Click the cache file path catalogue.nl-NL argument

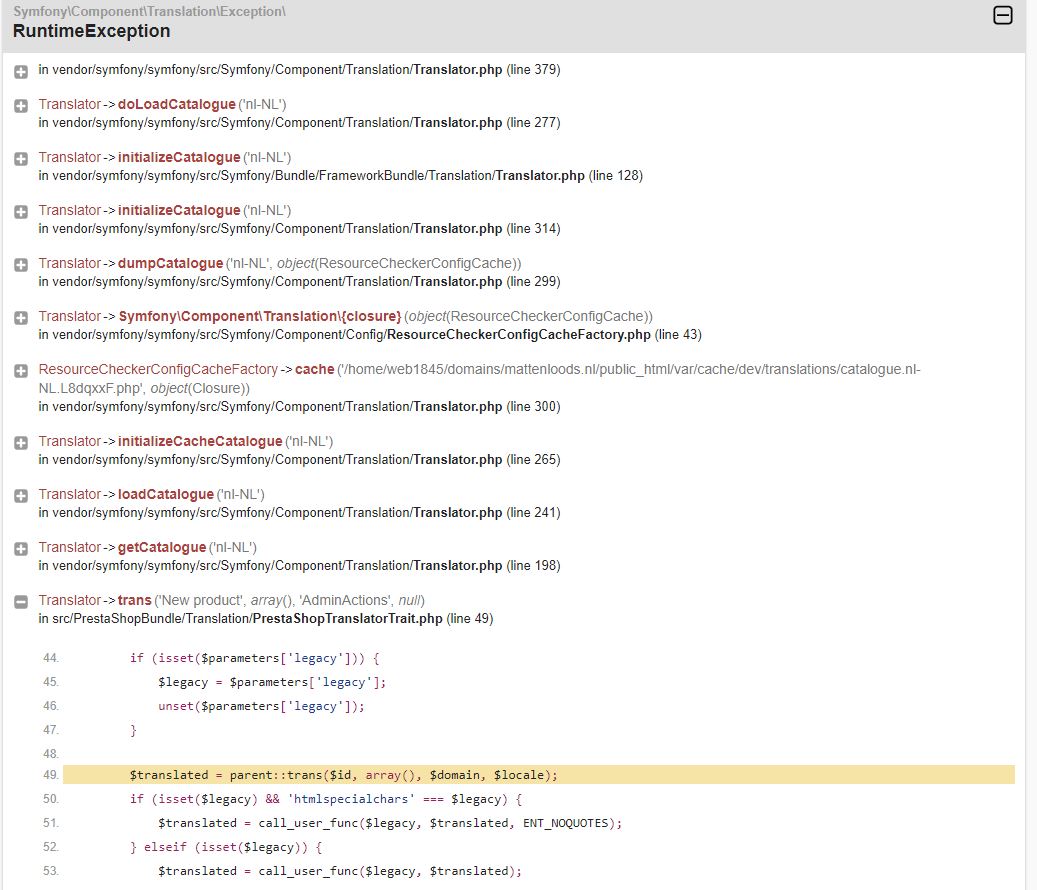479,378
